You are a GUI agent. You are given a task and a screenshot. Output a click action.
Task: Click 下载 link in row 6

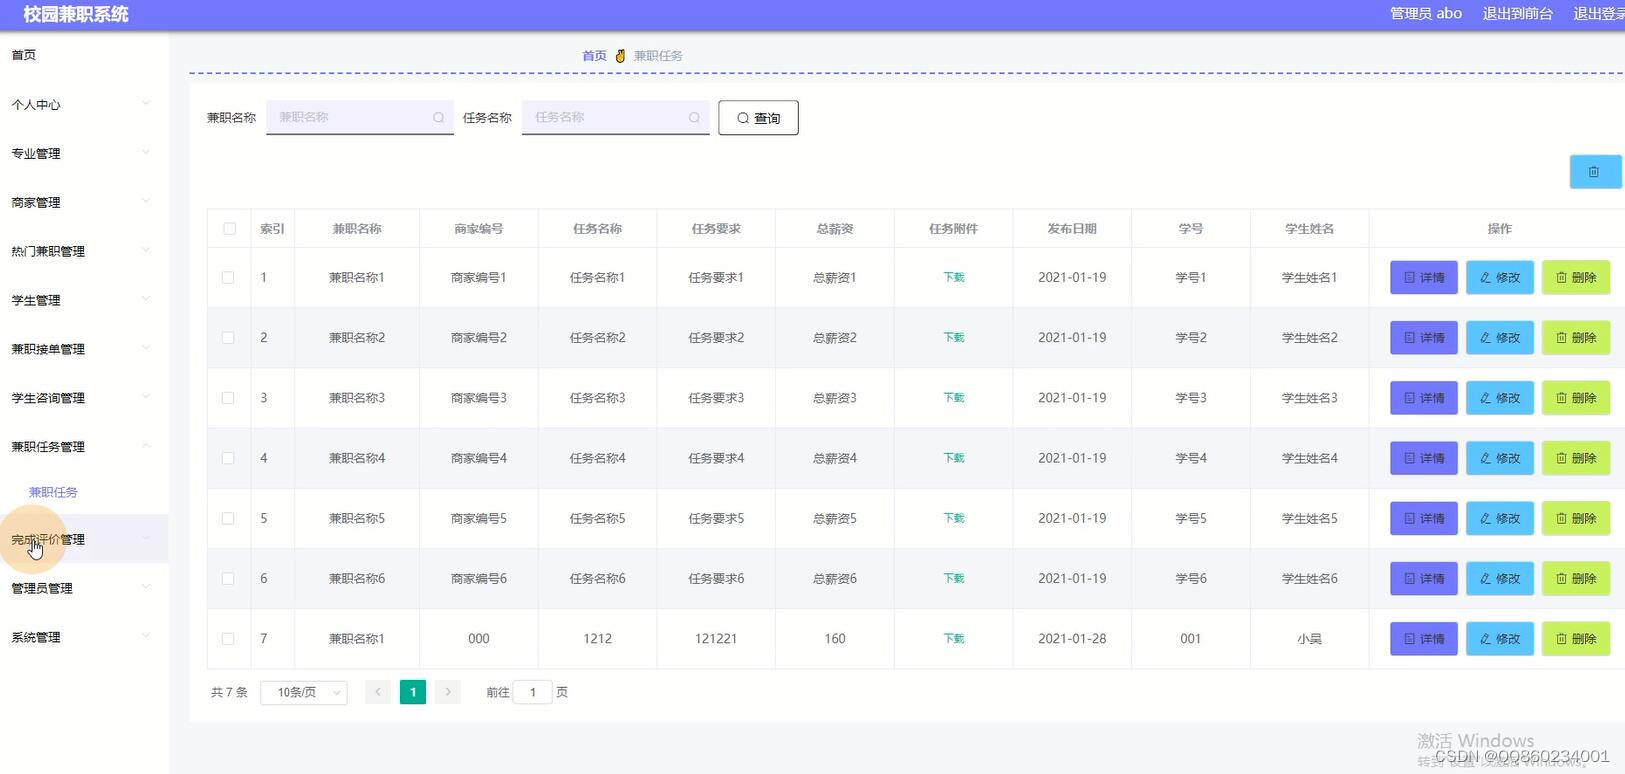tap(954, 578)
